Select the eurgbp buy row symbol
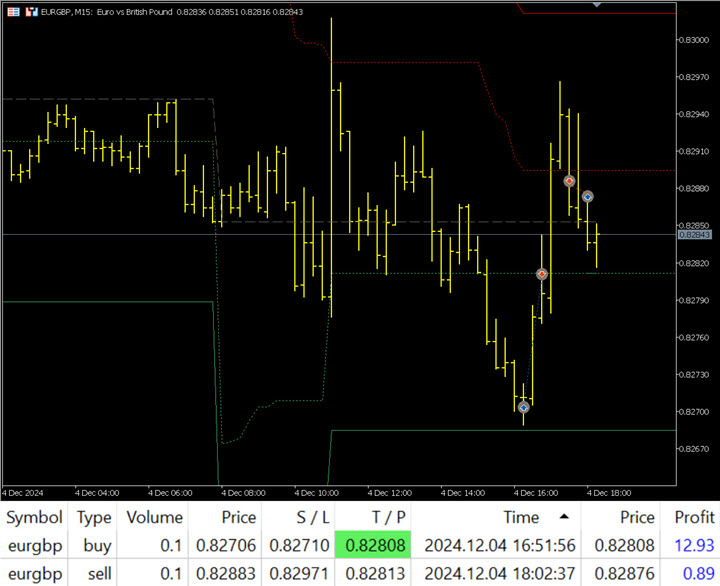Screen dimensions: 720x586 pyautogui.click(x=35, y=546)
